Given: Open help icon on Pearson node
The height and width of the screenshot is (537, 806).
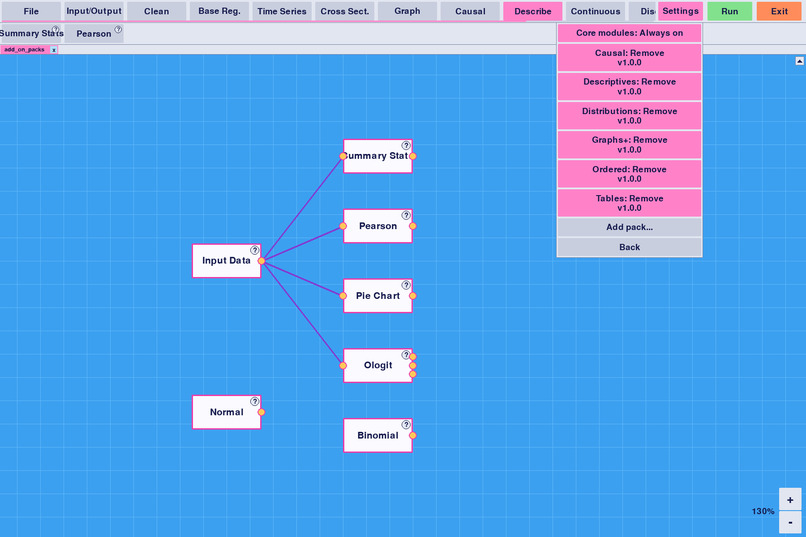Looking at the screenshot, I should coord(406,215).
